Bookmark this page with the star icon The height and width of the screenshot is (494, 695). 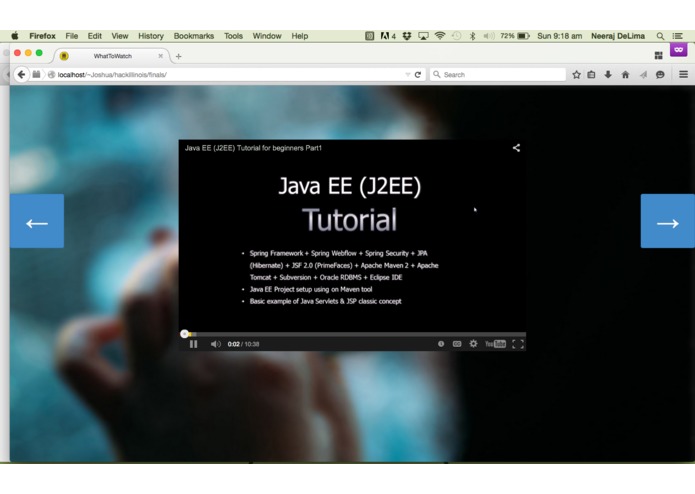click(576, 74)
